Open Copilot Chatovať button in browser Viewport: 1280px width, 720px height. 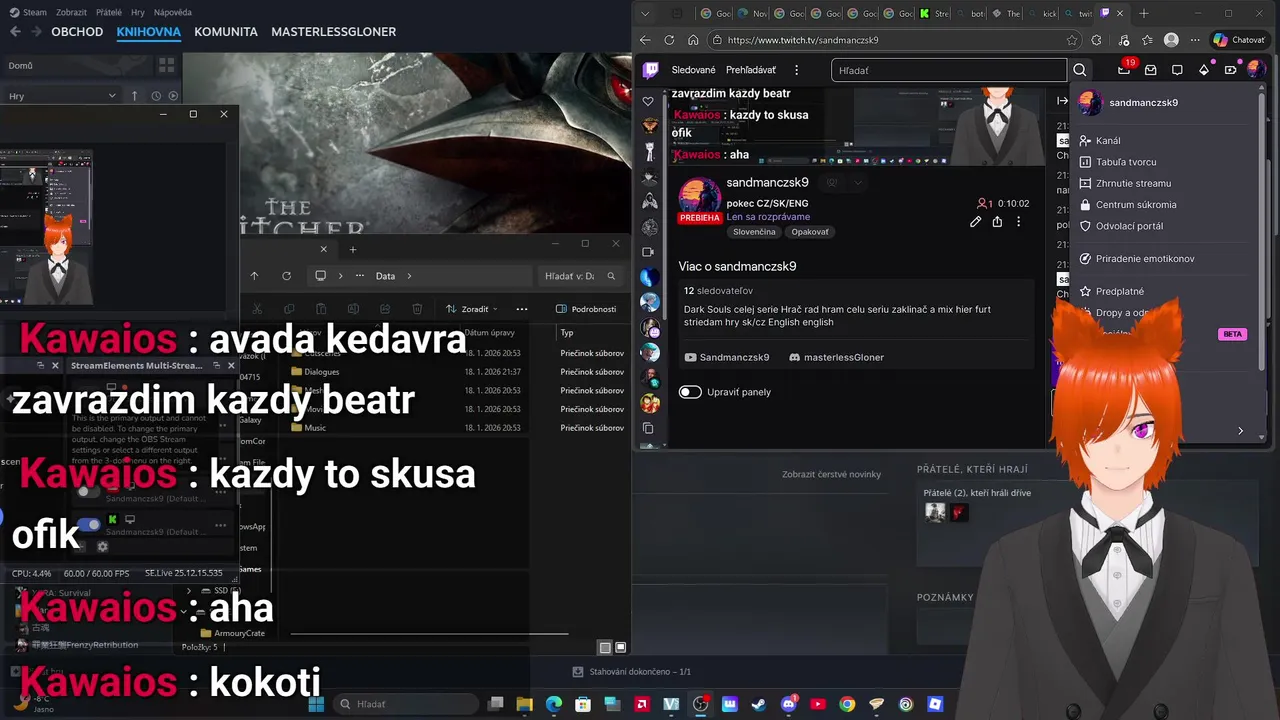coord(1239,40)
